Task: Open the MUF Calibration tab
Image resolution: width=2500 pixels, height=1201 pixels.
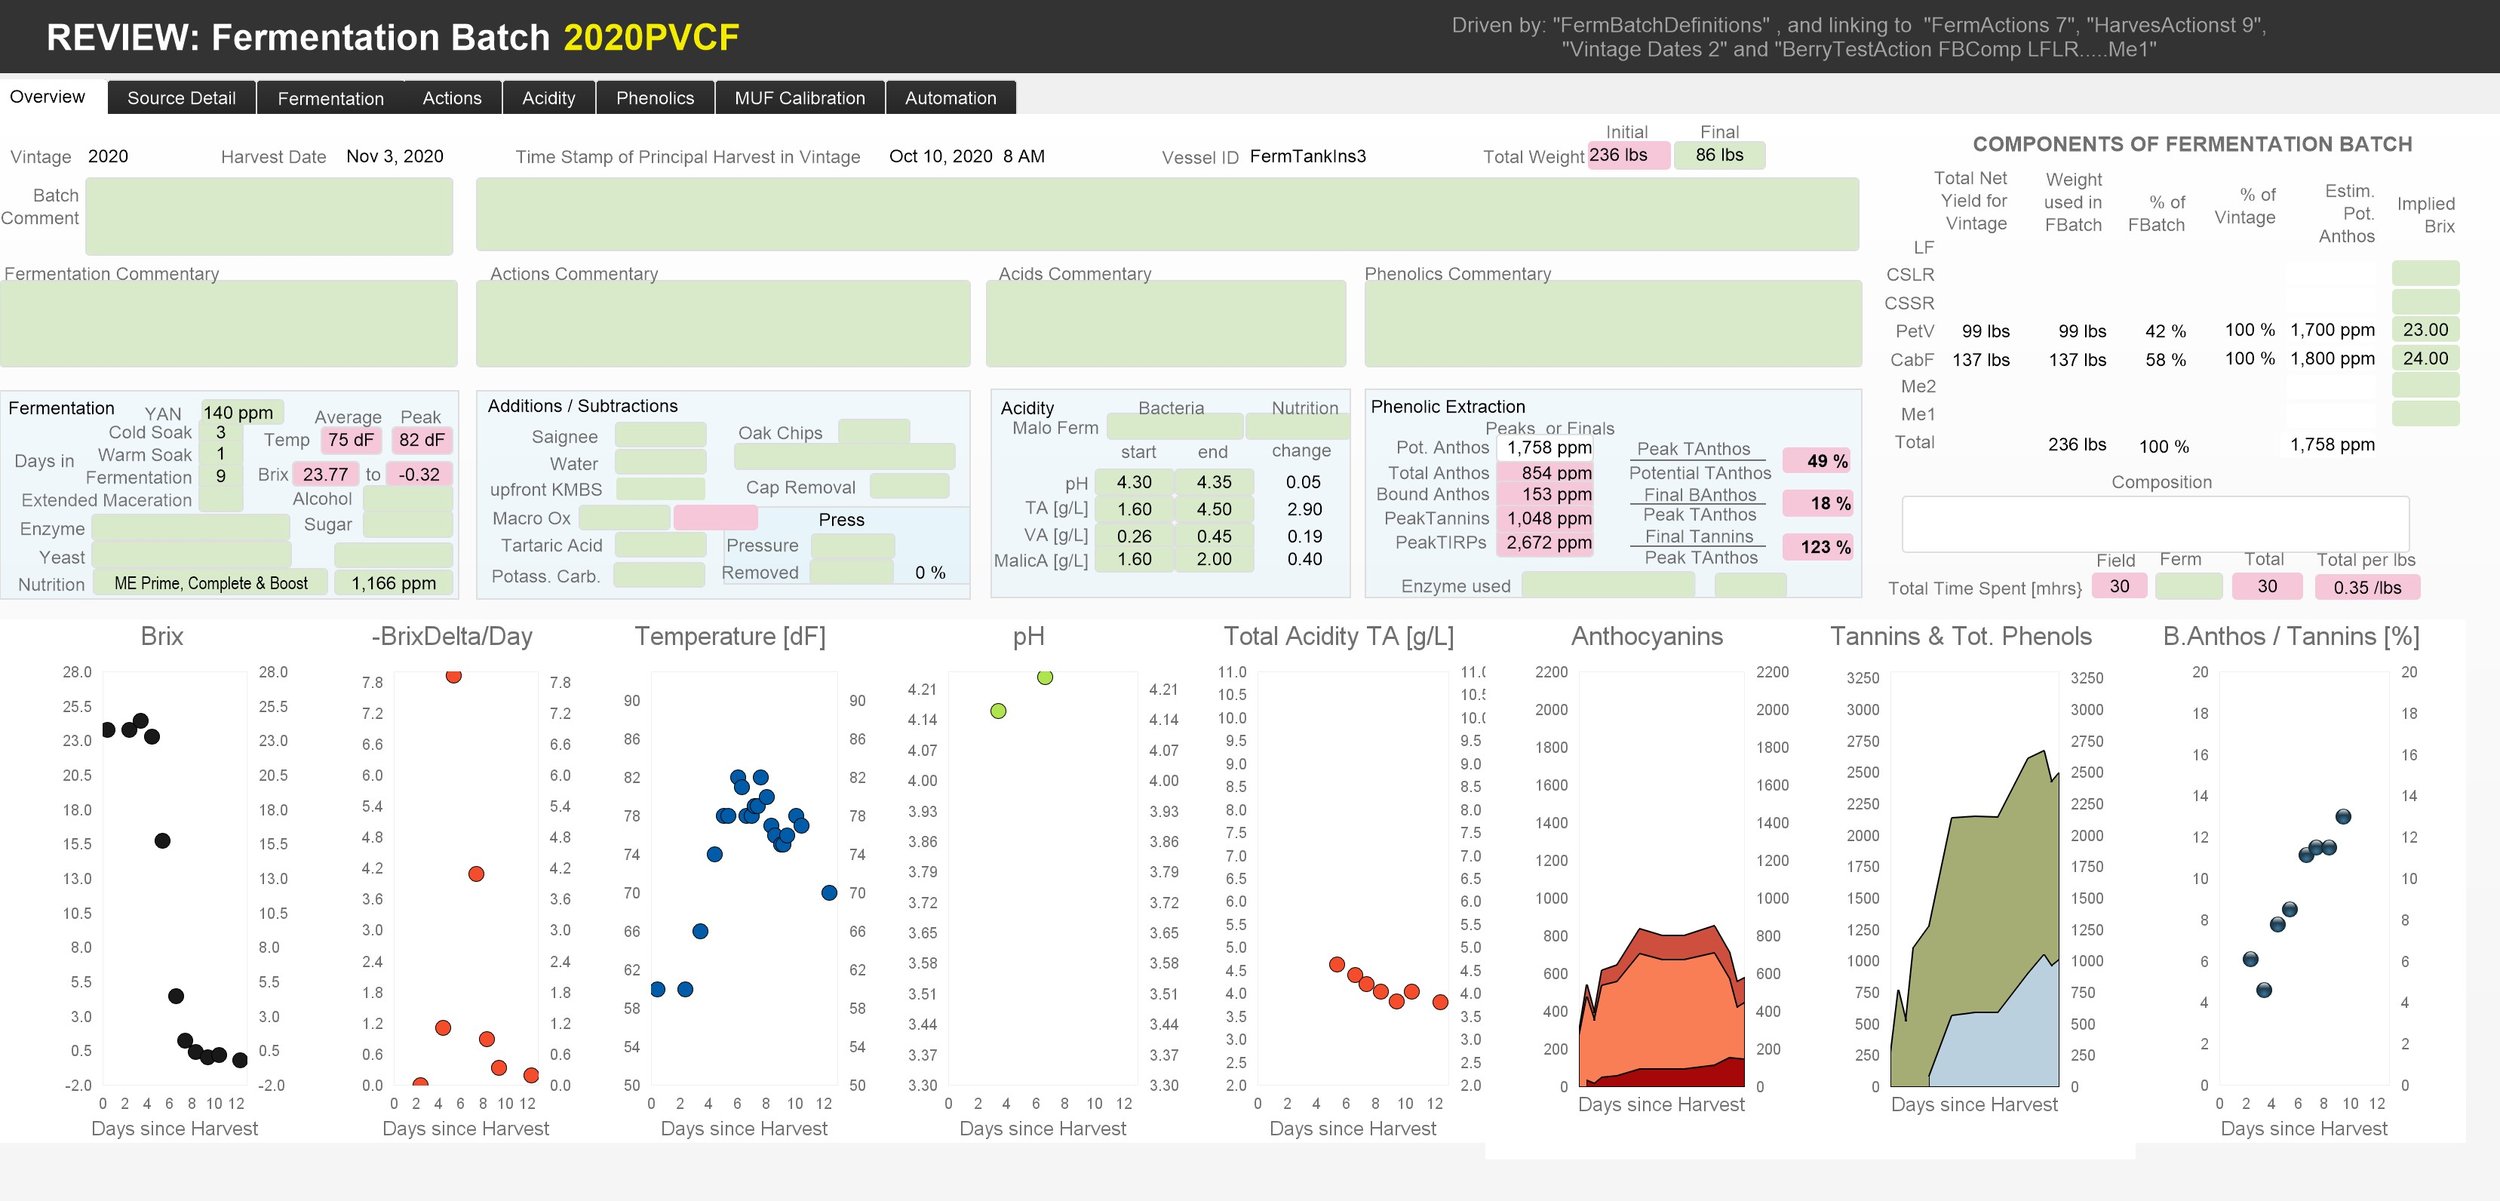Action: tap(800, 98)
